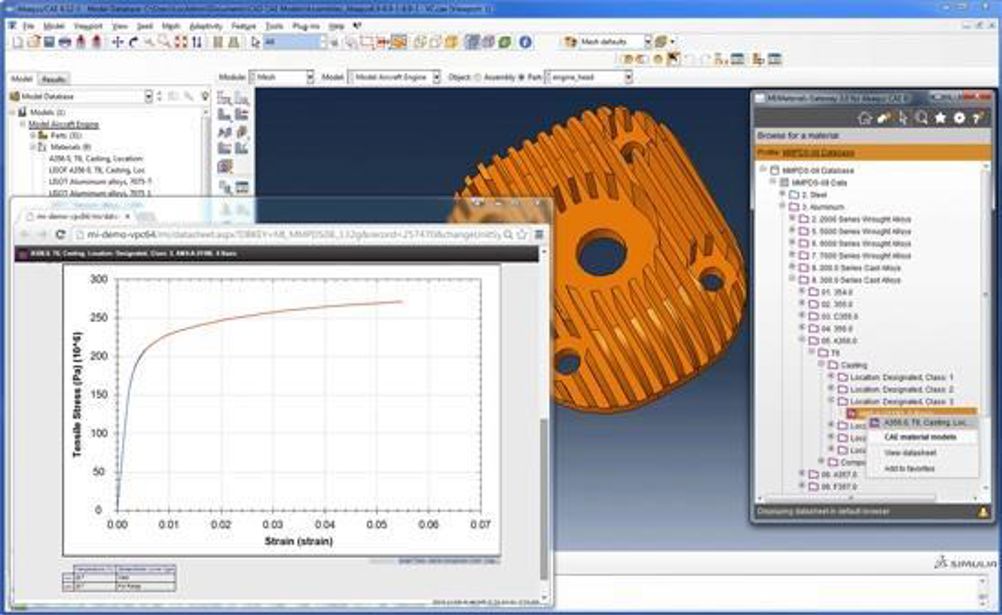This screenshot has width=1002, height=615.
Task: Click the auto-fit view icon
Action: pos(180,42)
